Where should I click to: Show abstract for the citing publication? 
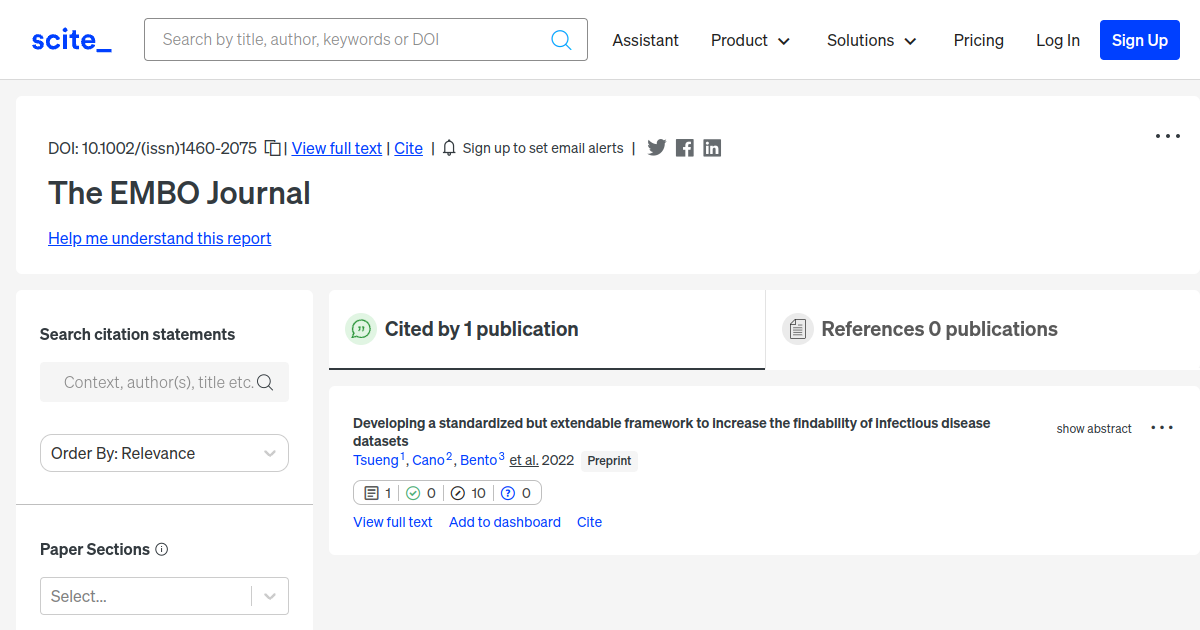click(x=1093, y=428)
